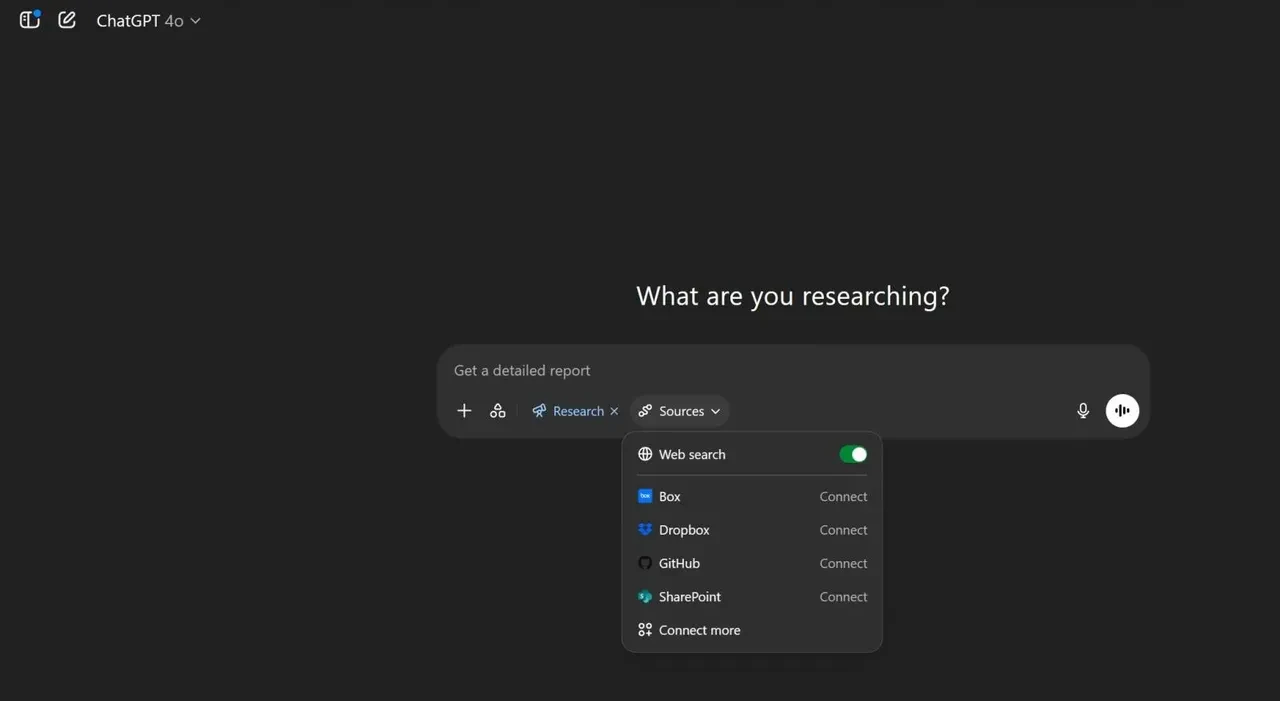The image size is (1280, 701).
Task: Start voice mode with waveform icon
Action: pos(1122,411)
